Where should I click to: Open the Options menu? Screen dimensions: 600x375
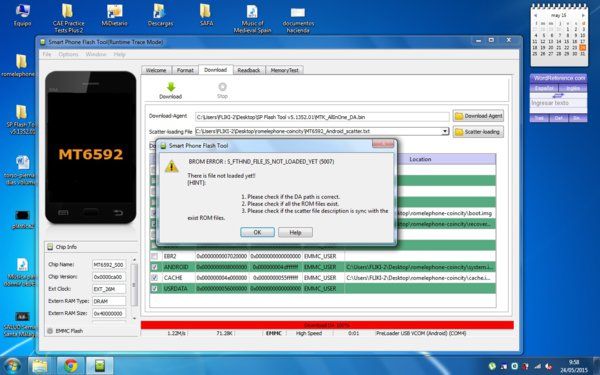pos(68,54)
